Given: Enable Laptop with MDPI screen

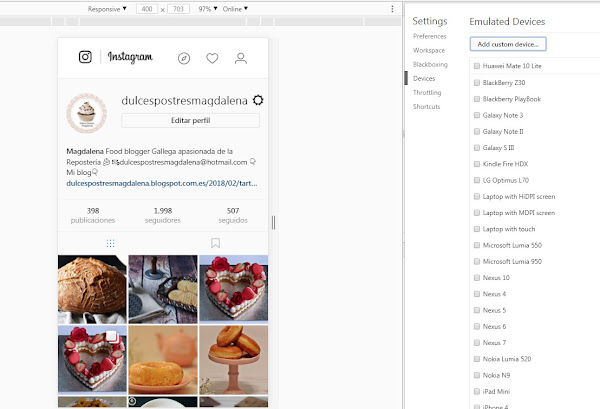Looking at the screenshot, I should 477,213.
